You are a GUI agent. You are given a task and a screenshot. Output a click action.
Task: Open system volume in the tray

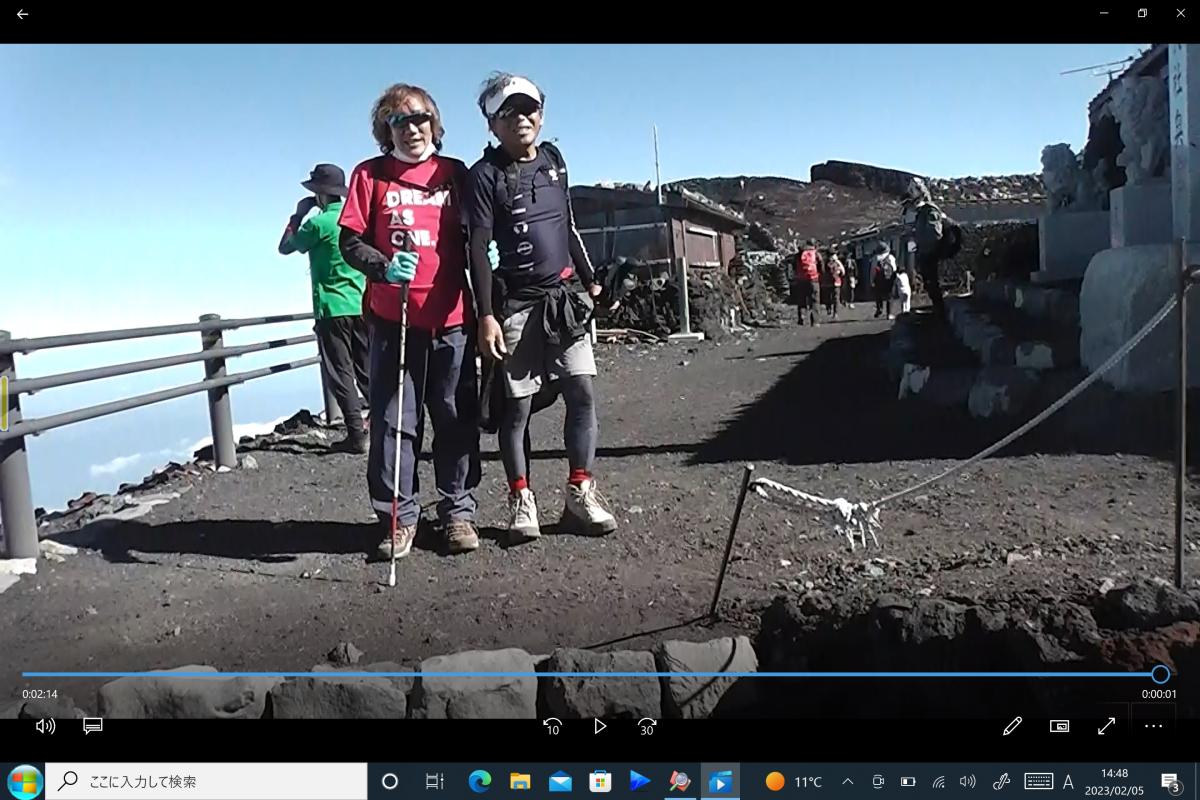[x=967, y=781]
